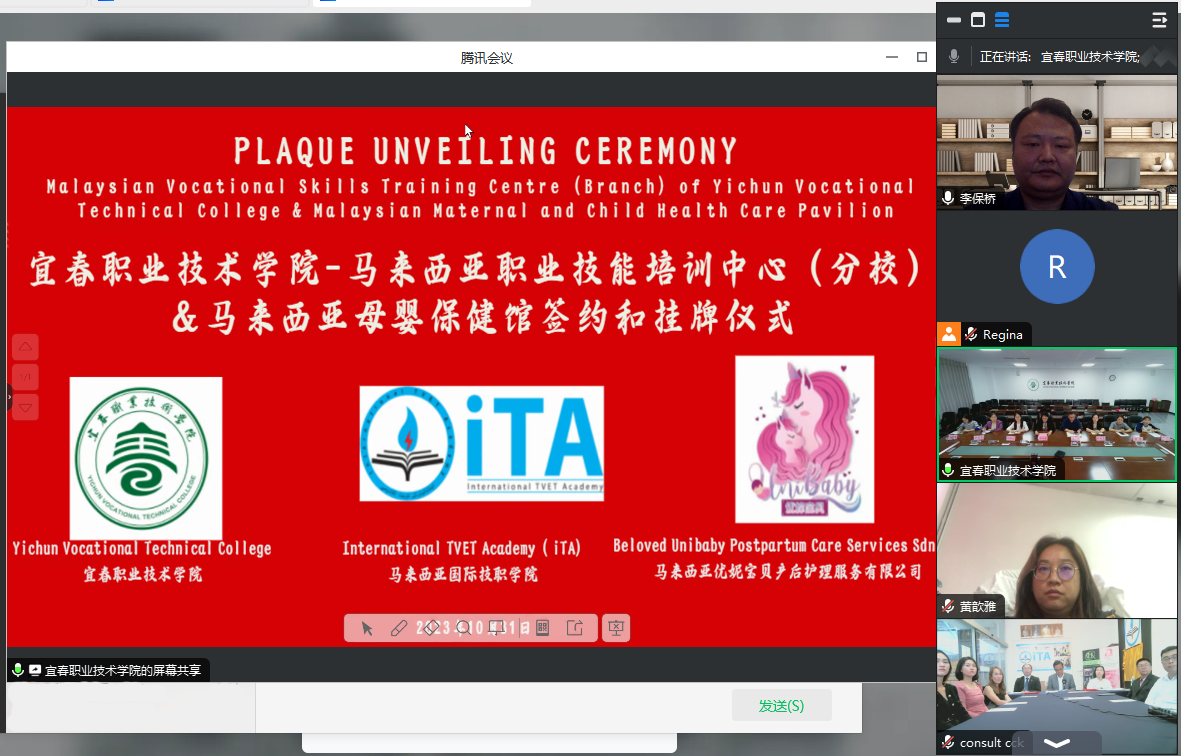Go to previous slide with up arrow
The image size is (1181, 756).
click(x=26, y=347)
